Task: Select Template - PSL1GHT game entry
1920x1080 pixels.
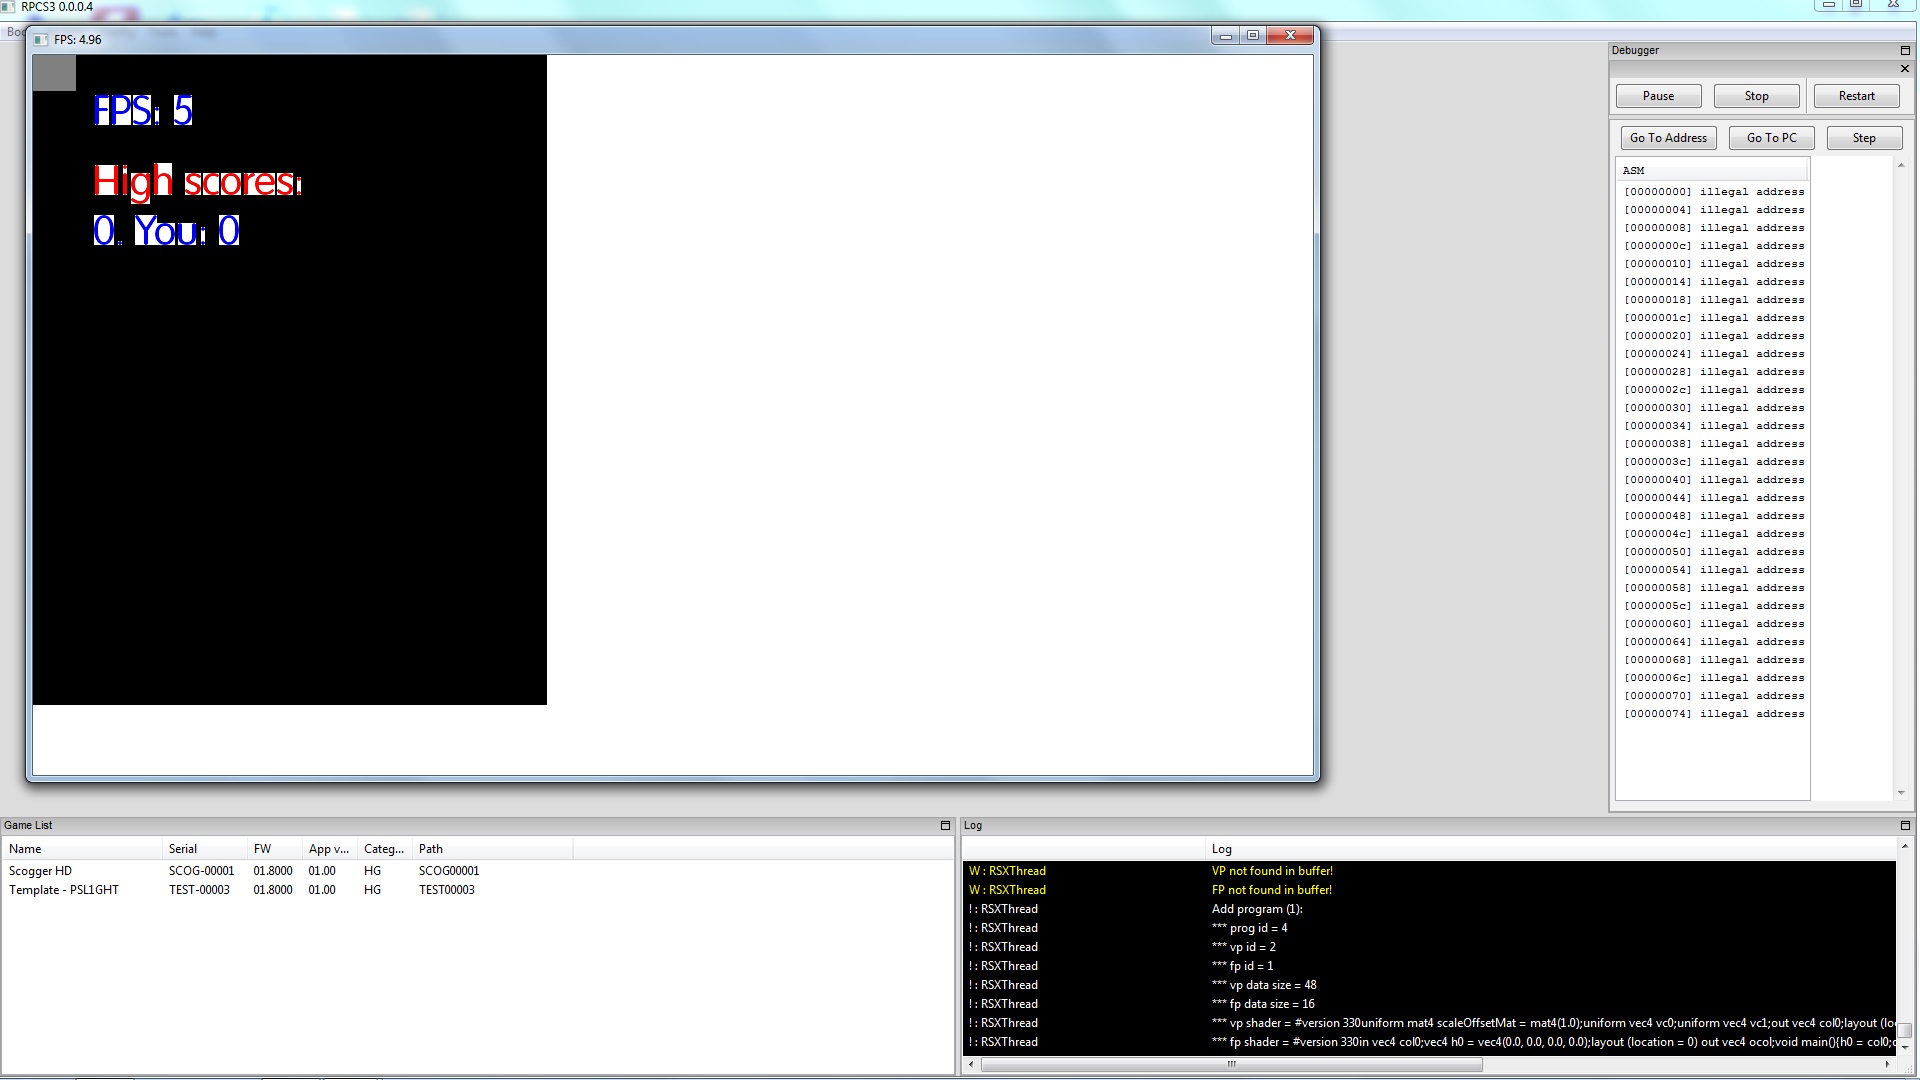Action: [64, 890]
